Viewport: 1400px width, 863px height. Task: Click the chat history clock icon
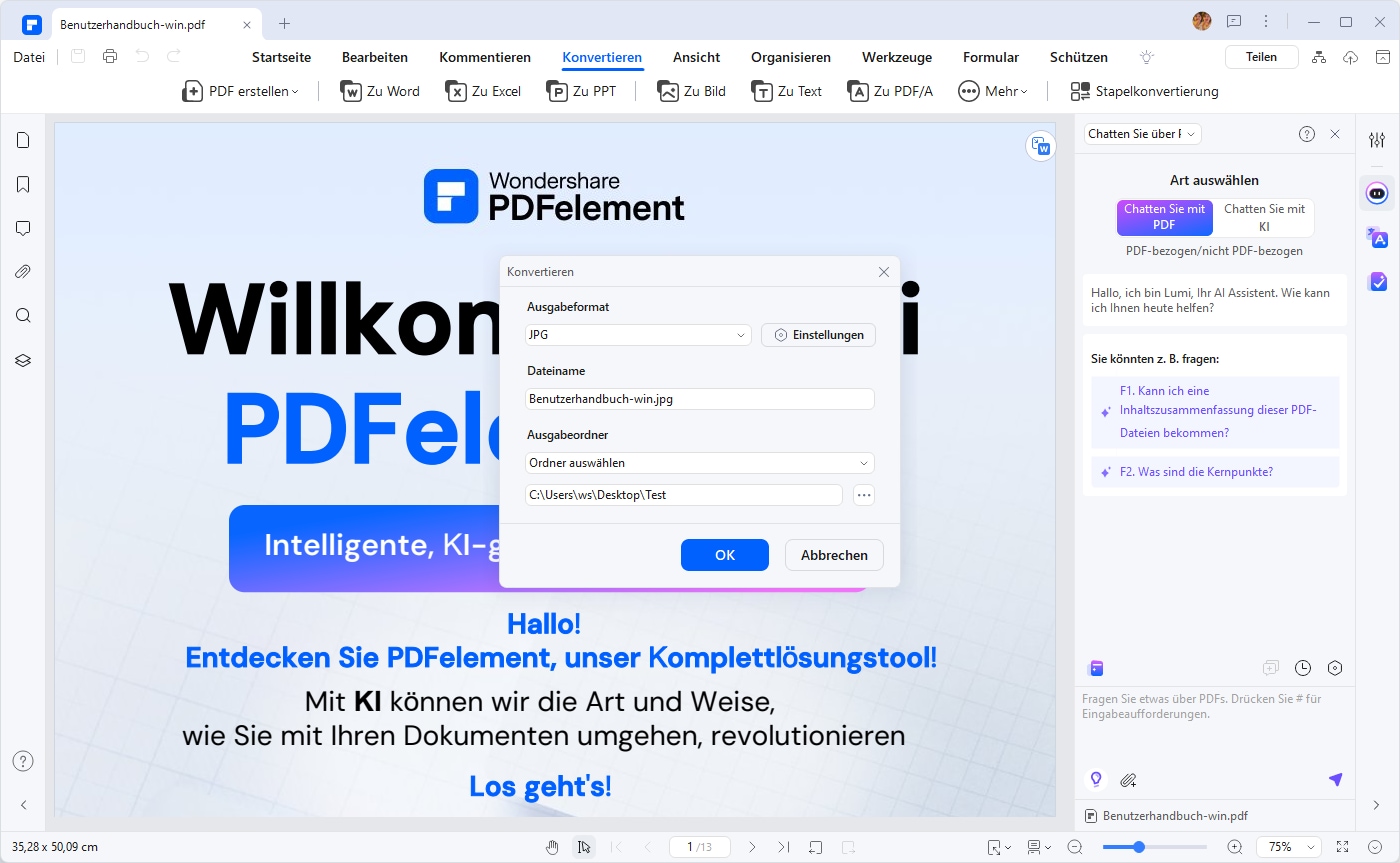tap(1303, 668)
